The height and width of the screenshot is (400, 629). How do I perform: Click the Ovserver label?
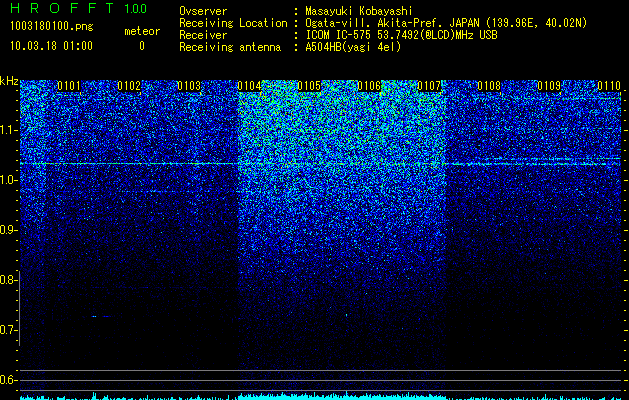coord(203,11)
